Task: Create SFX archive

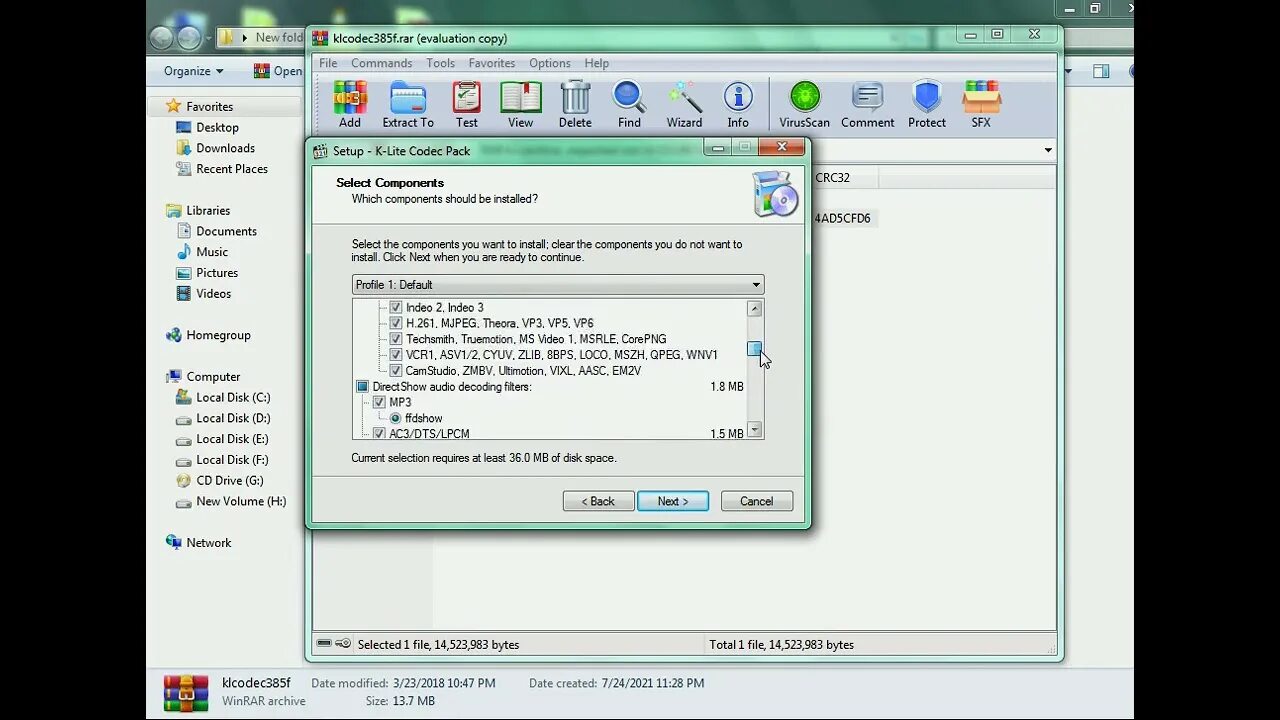Action: click(981, 105)
